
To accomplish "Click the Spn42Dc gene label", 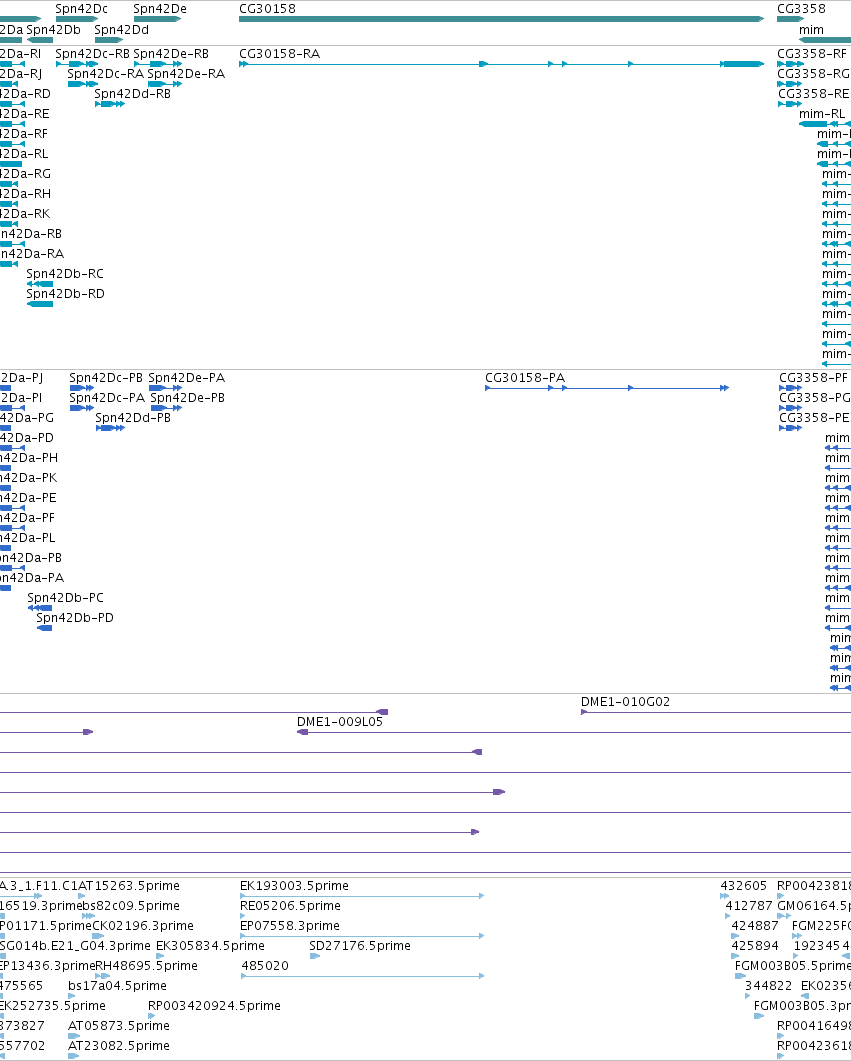I will tap(81, 9).
